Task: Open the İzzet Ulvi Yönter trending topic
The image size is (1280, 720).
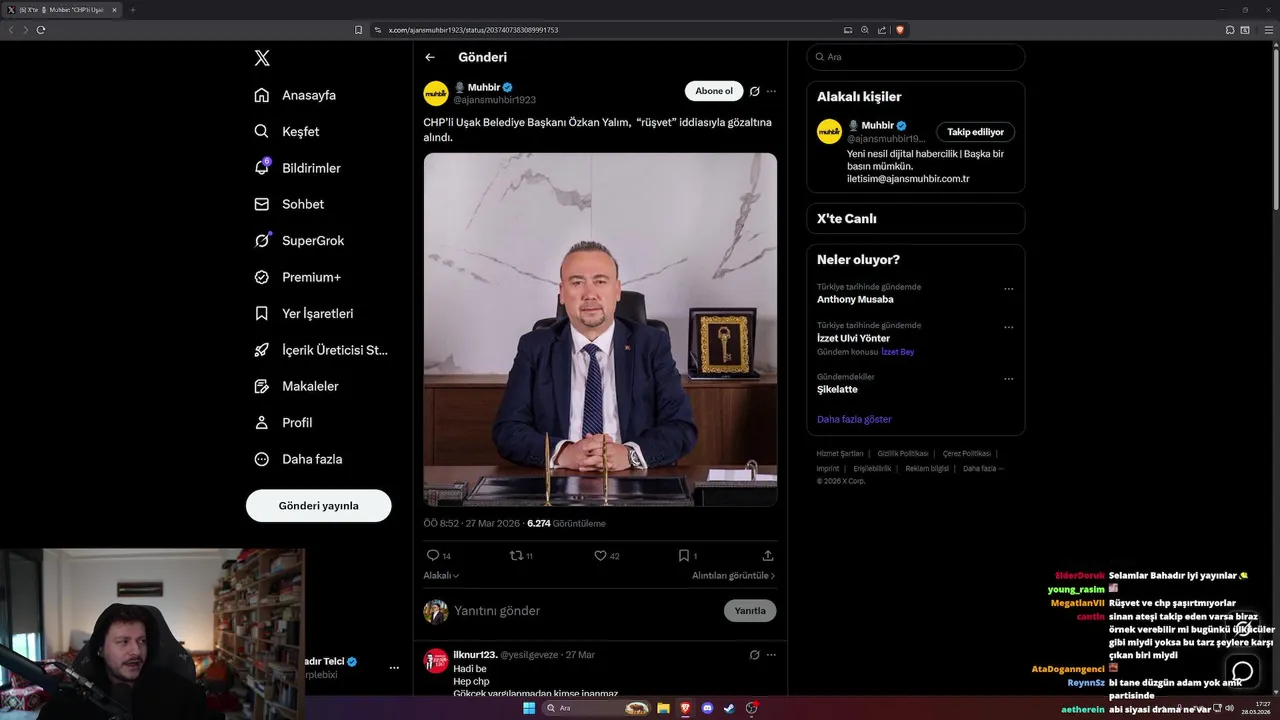Action: pyautogui.click(x=853, y=338)
